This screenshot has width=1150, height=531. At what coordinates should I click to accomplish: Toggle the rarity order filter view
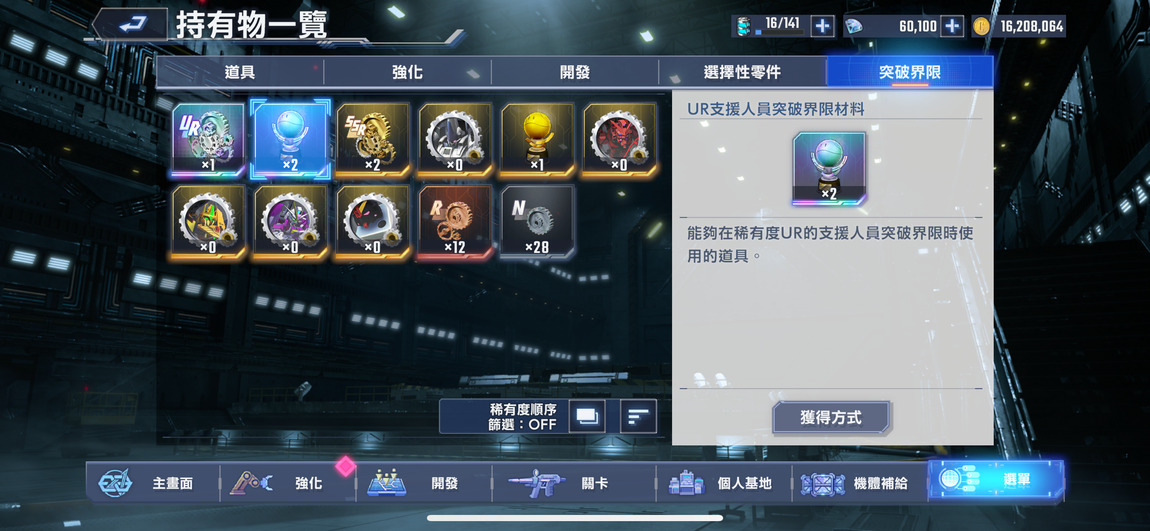587,417
